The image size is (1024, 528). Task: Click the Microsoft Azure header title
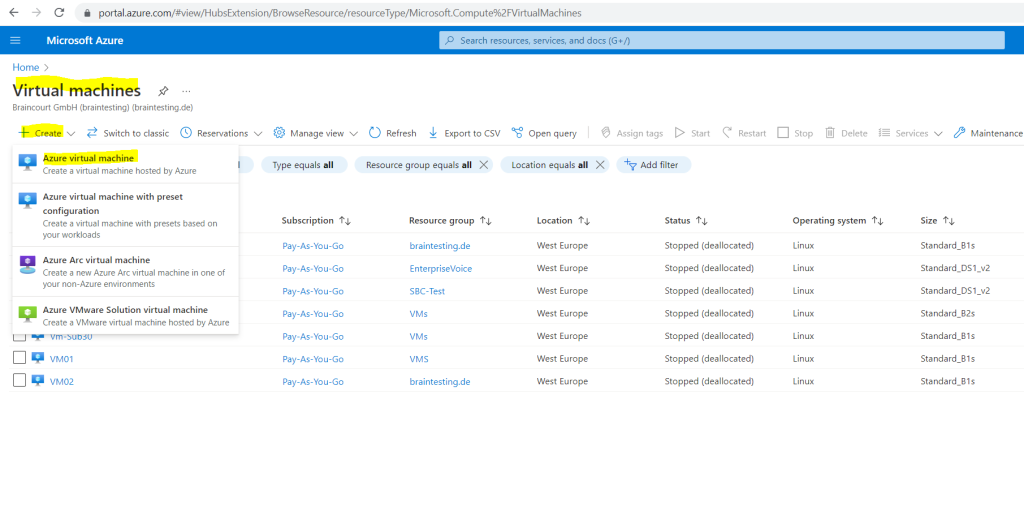tap(85, 41)
